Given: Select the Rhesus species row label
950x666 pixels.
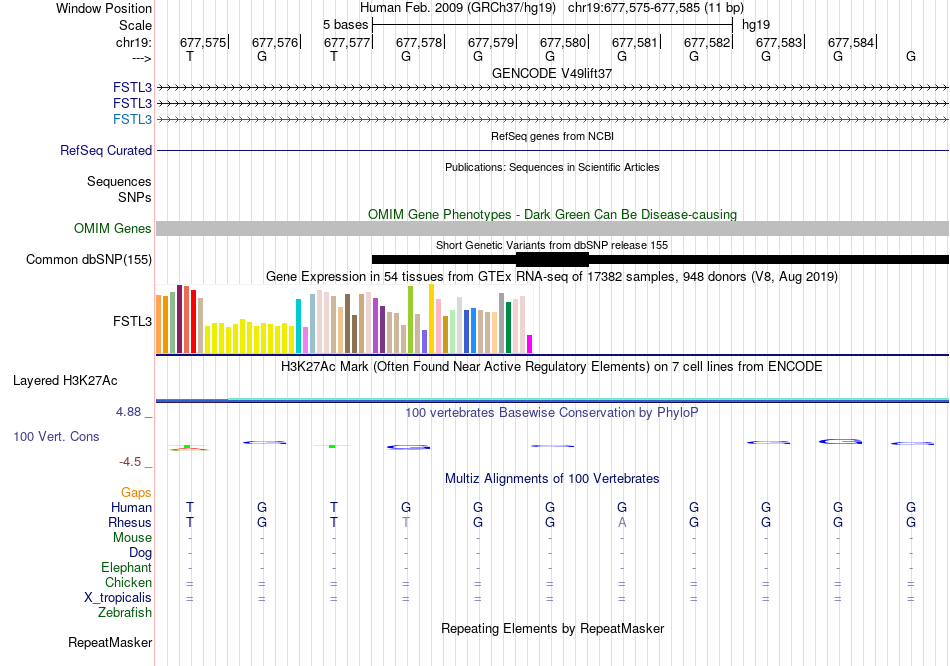Looking at the screenshot, I should tap(130, 522).
